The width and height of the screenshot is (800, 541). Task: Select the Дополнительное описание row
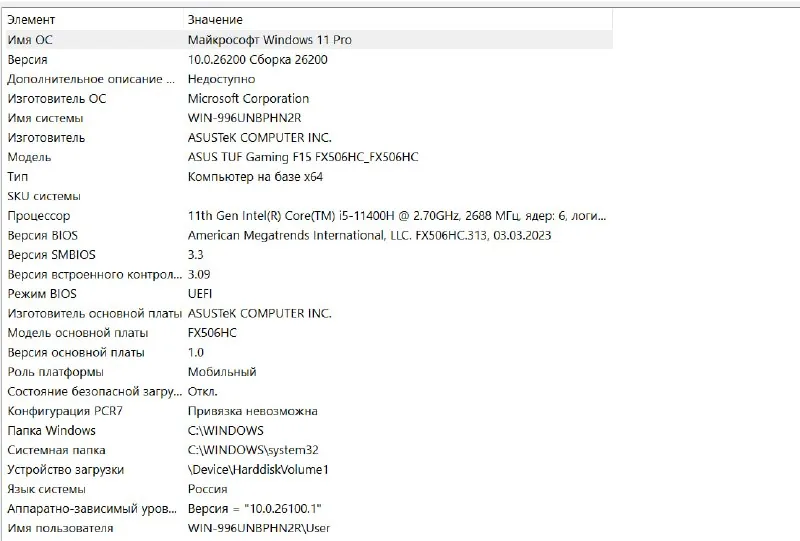(91, 79)
